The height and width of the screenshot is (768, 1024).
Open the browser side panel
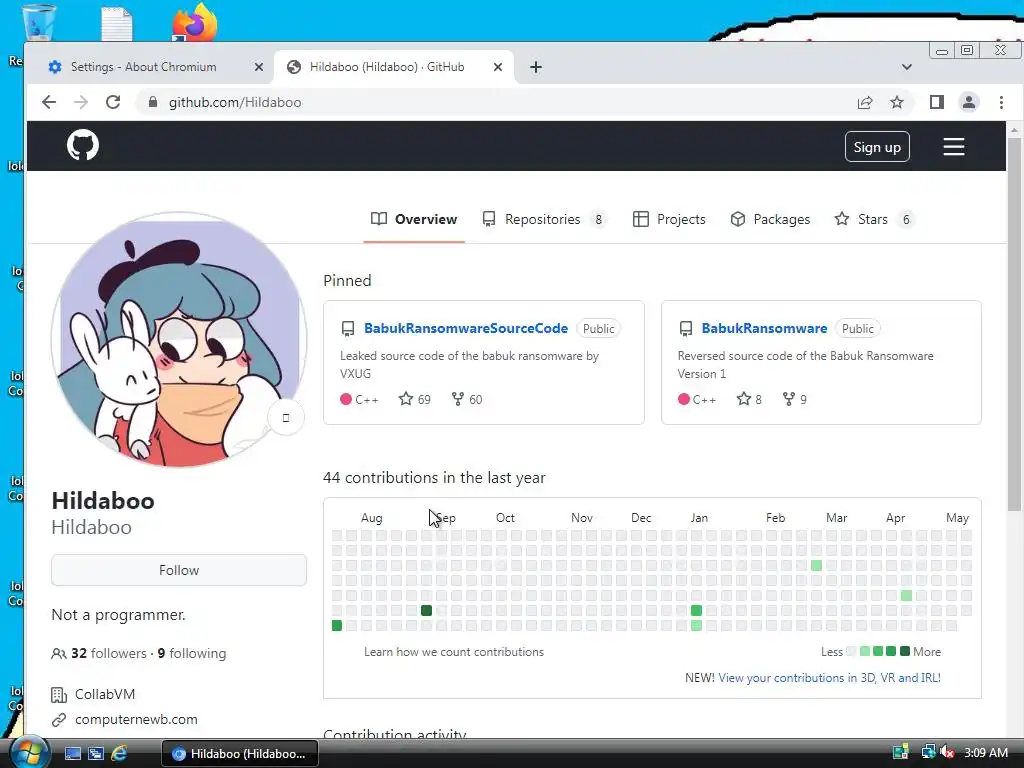tap(936, 102)
